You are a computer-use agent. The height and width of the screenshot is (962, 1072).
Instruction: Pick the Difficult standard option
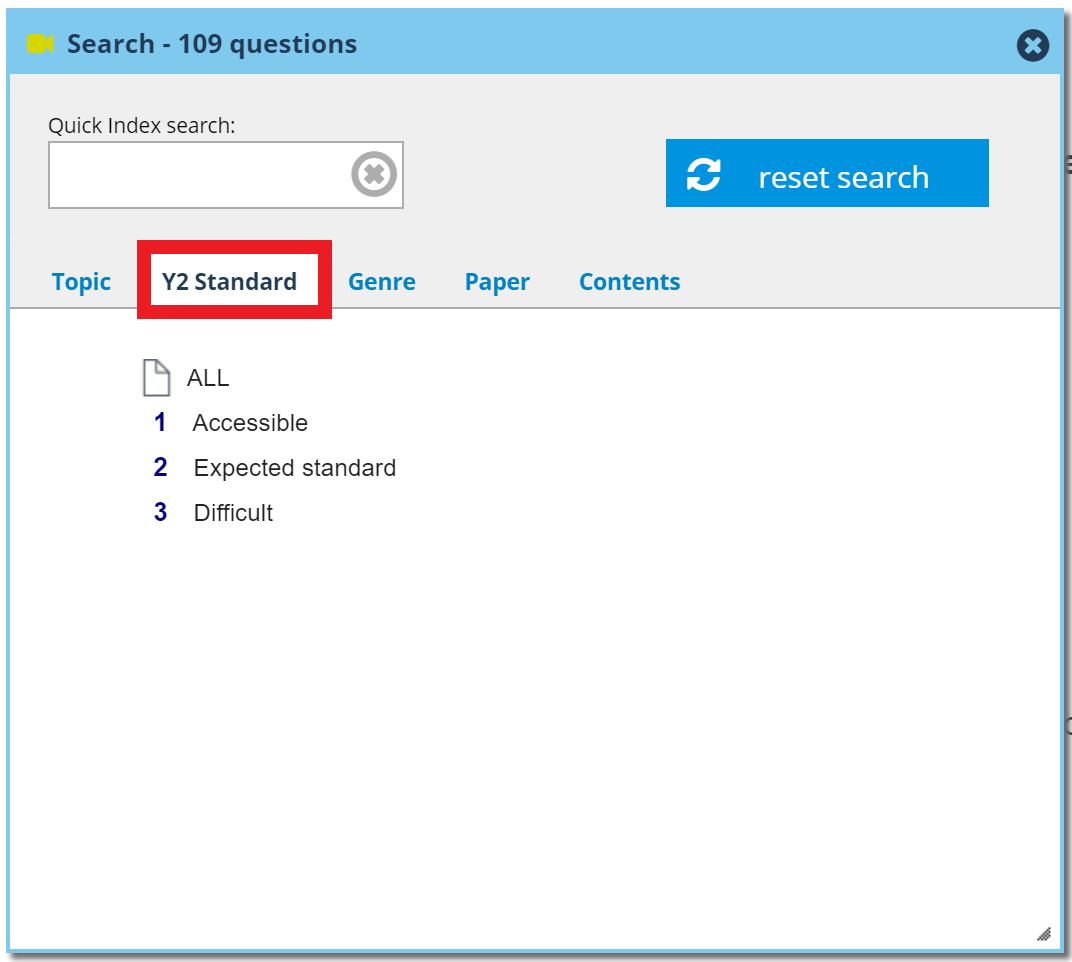[x=233, y=513]
